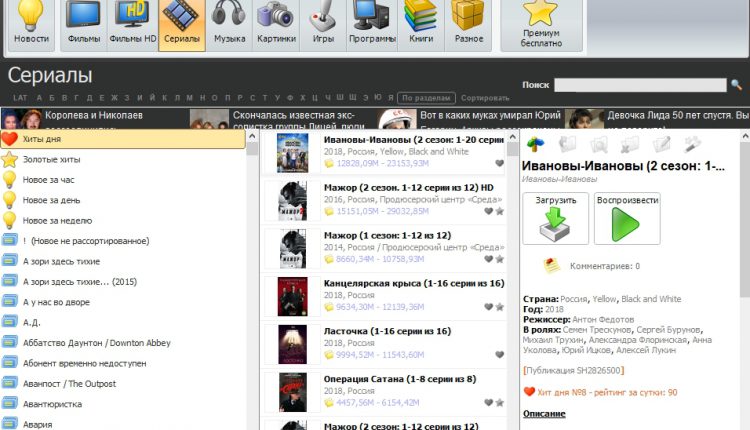Image resolution: width=750 pixels, height=430 pixels.
Task: Filter serials by letter А
Action: point(39,98)
